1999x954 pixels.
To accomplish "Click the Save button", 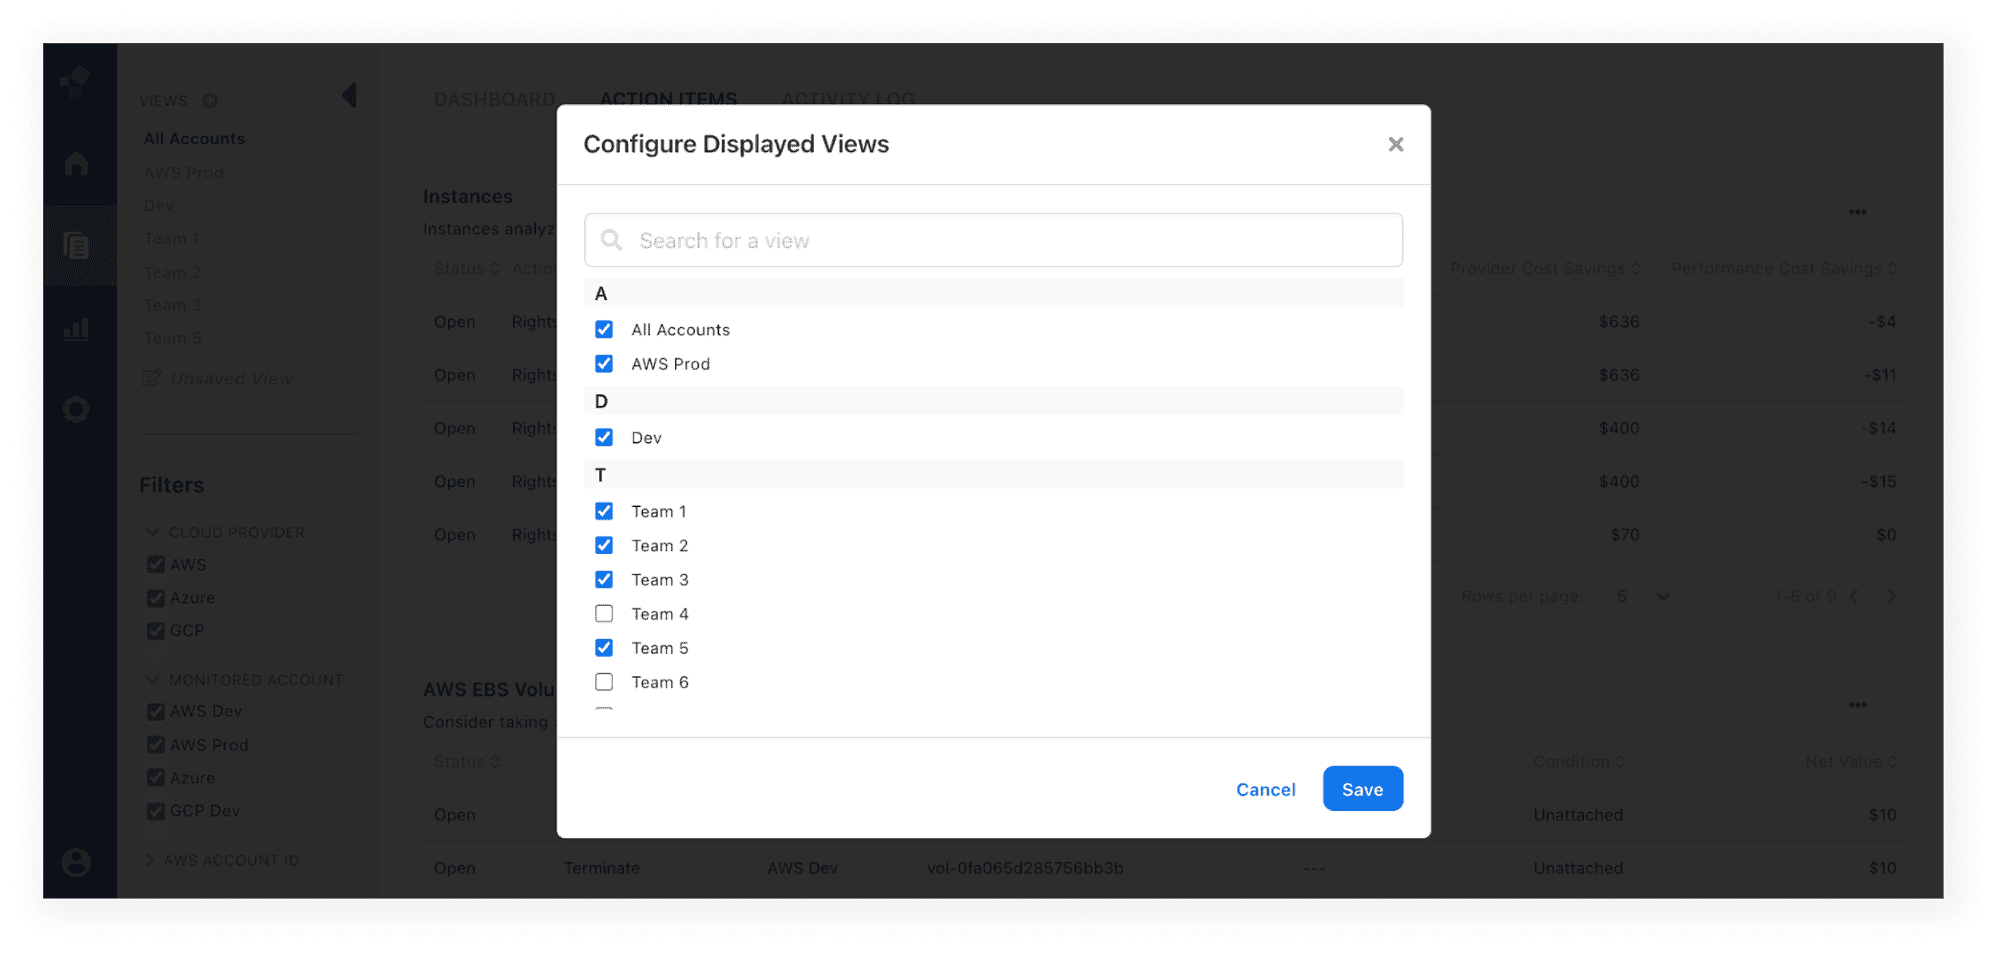I will [1362, 789].
